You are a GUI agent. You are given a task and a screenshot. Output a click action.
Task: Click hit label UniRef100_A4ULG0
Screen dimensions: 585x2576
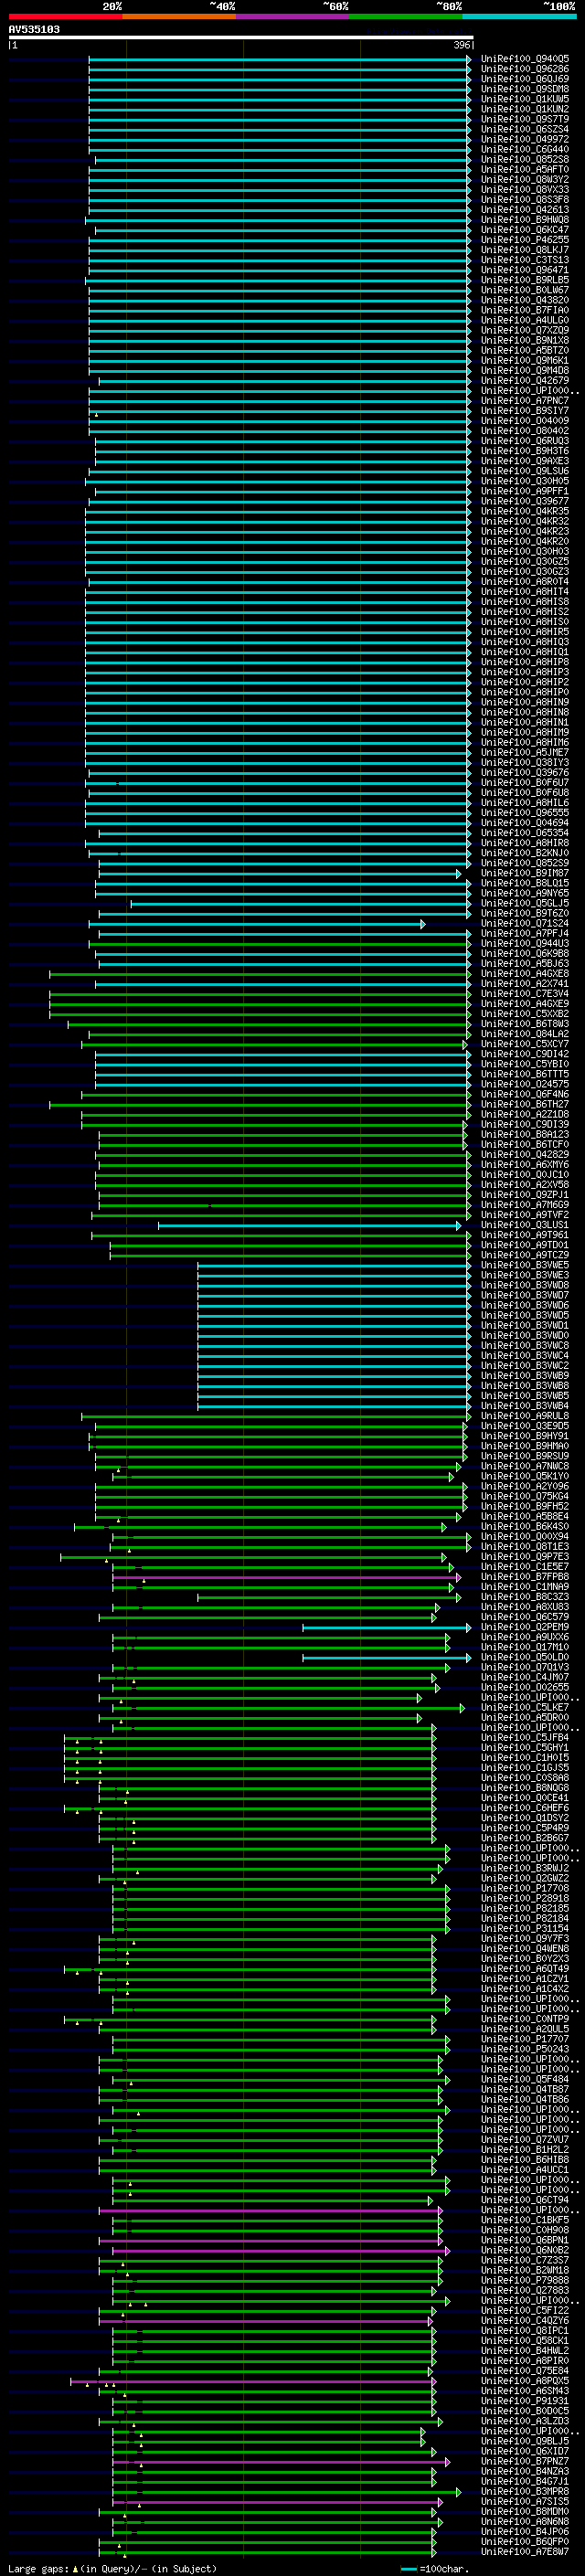click(525, 320)
